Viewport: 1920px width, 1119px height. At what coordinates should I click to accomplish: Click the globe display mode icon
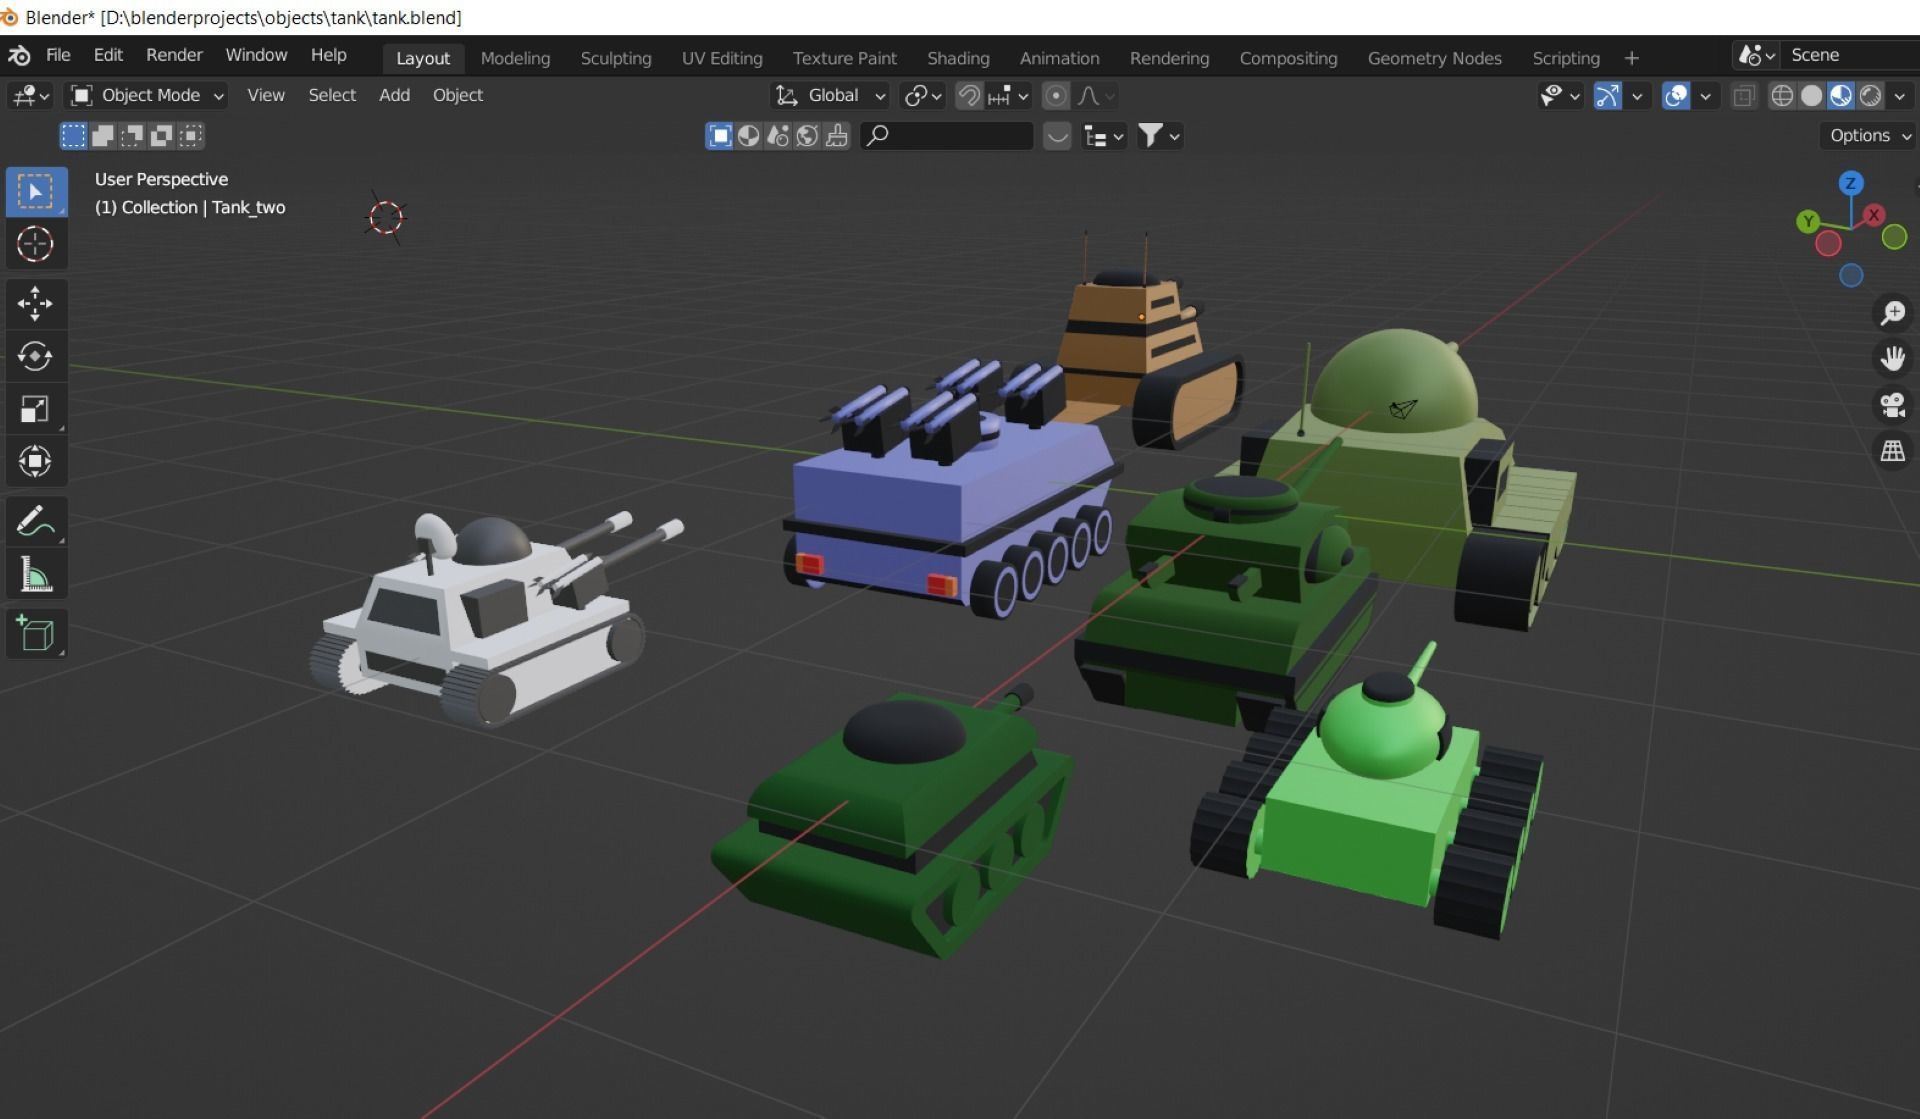(x=807, y=136)
